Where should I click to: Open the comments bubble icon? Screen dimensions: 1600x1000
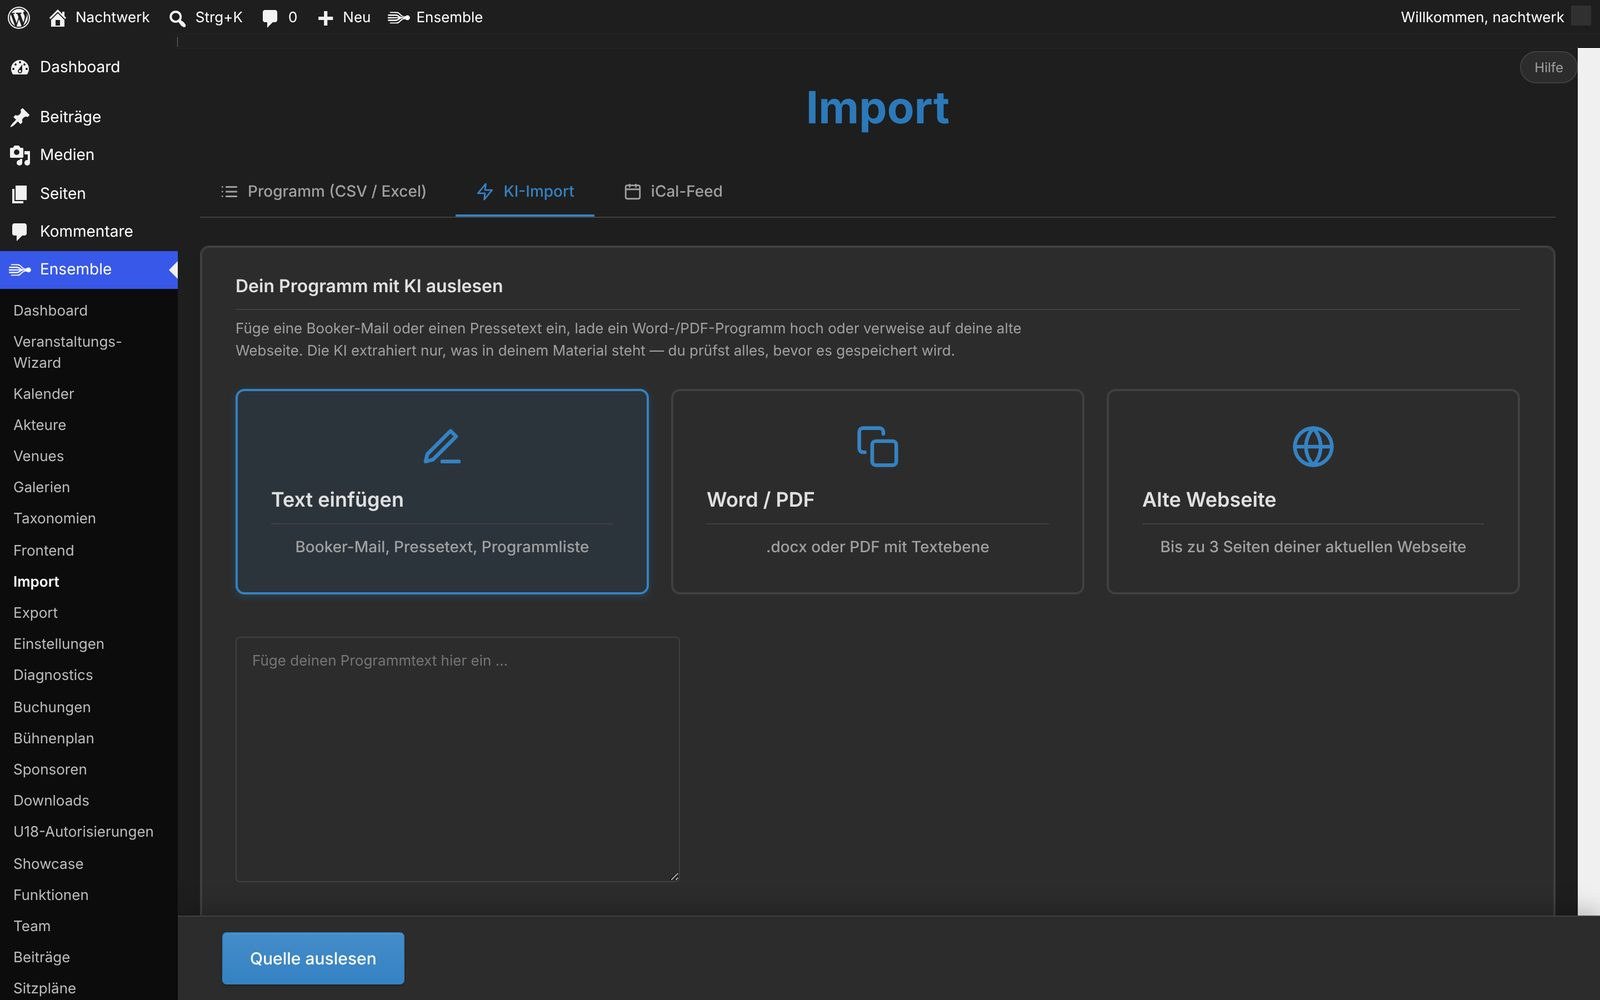270,18
